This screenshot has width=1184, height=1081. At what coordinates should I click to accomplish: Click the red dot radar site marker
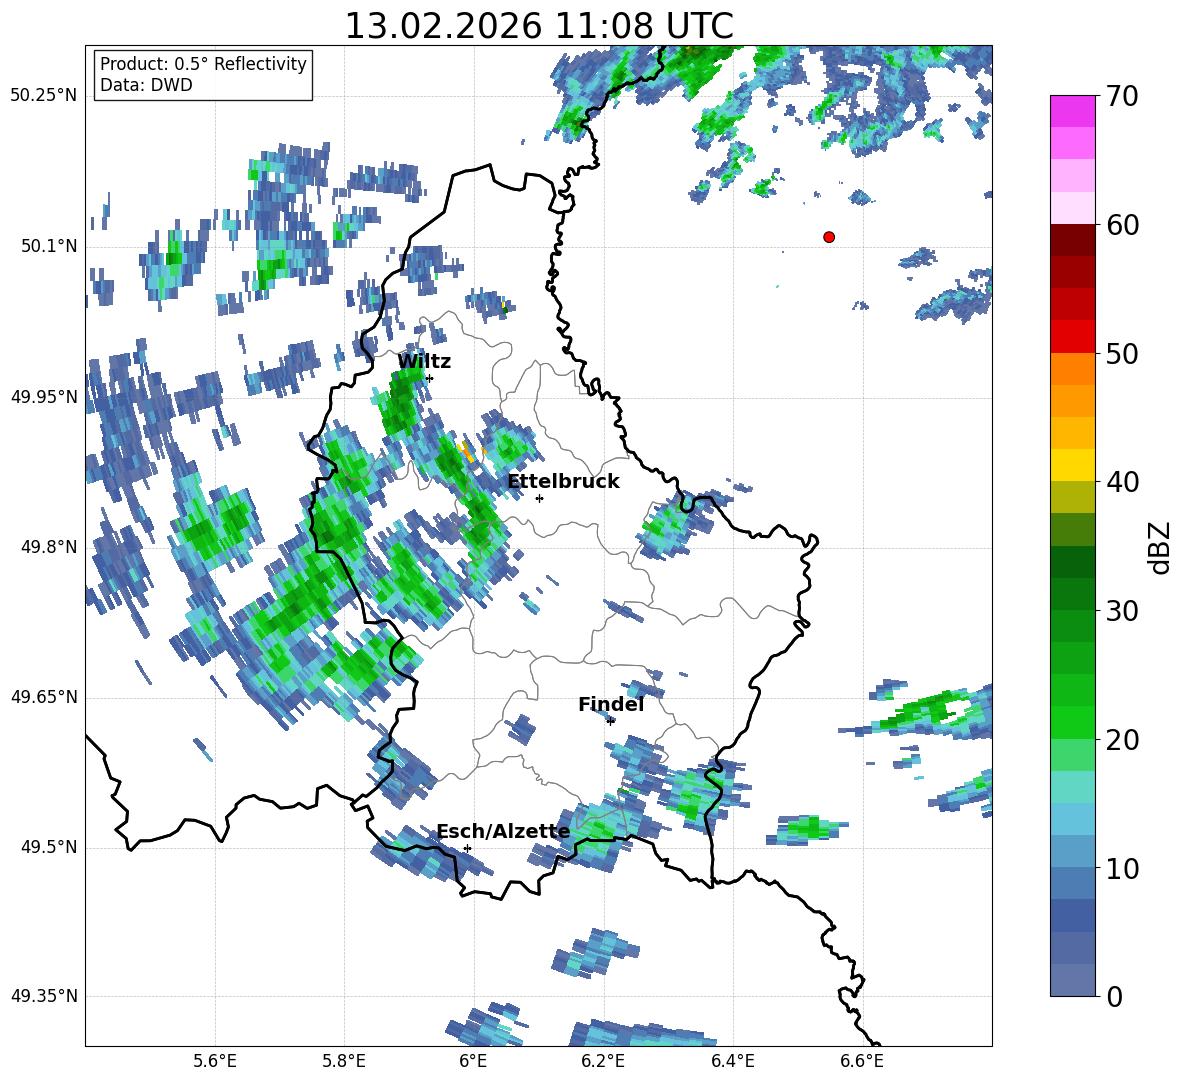(829, 237)
